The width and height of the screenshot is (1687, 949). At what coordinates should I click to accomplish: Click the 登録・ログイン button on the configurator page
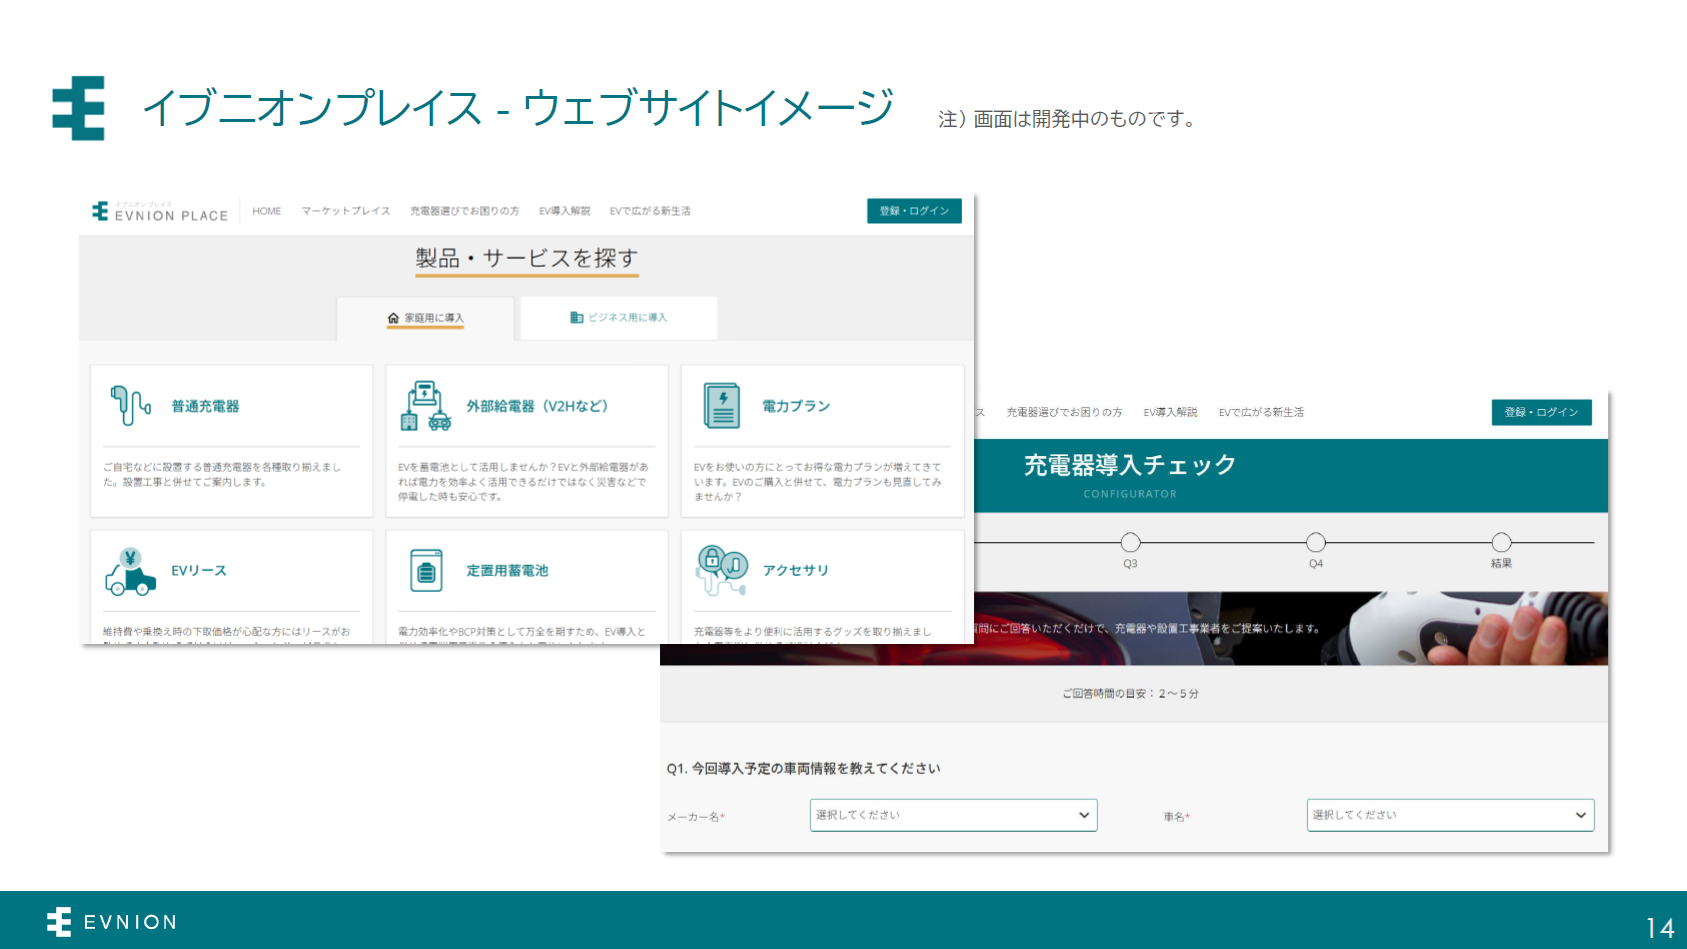tap(1541, 412)
